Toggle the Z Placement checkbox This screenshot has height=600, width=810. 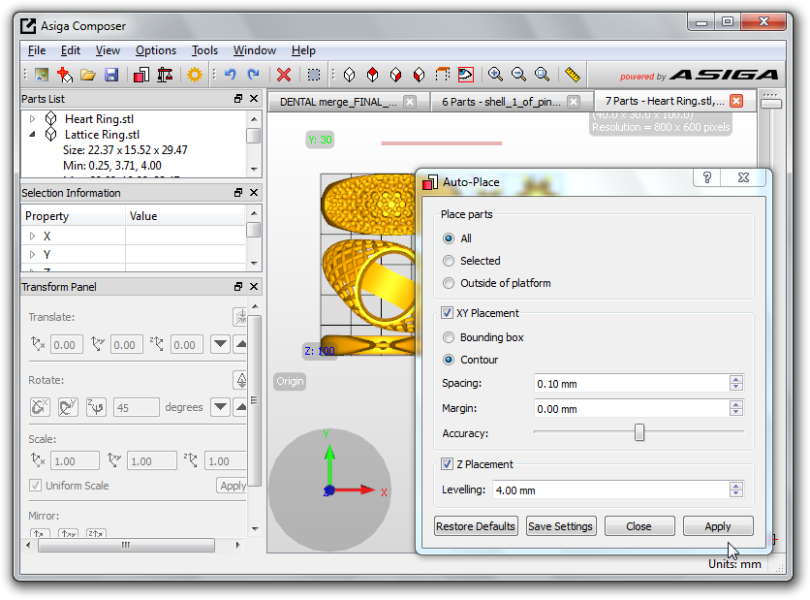(447, 464)
